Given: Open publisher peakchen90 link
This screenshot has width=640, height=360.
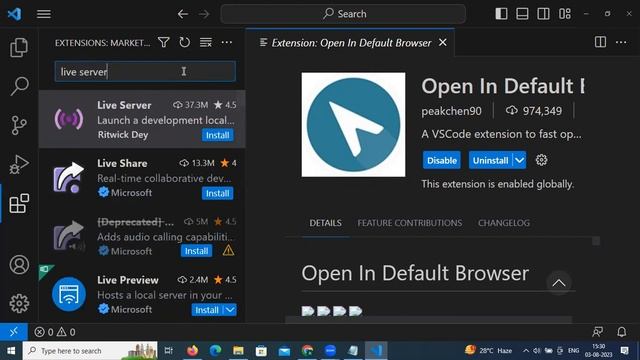Looking at the screenshot, I should [x=451, y=111].
